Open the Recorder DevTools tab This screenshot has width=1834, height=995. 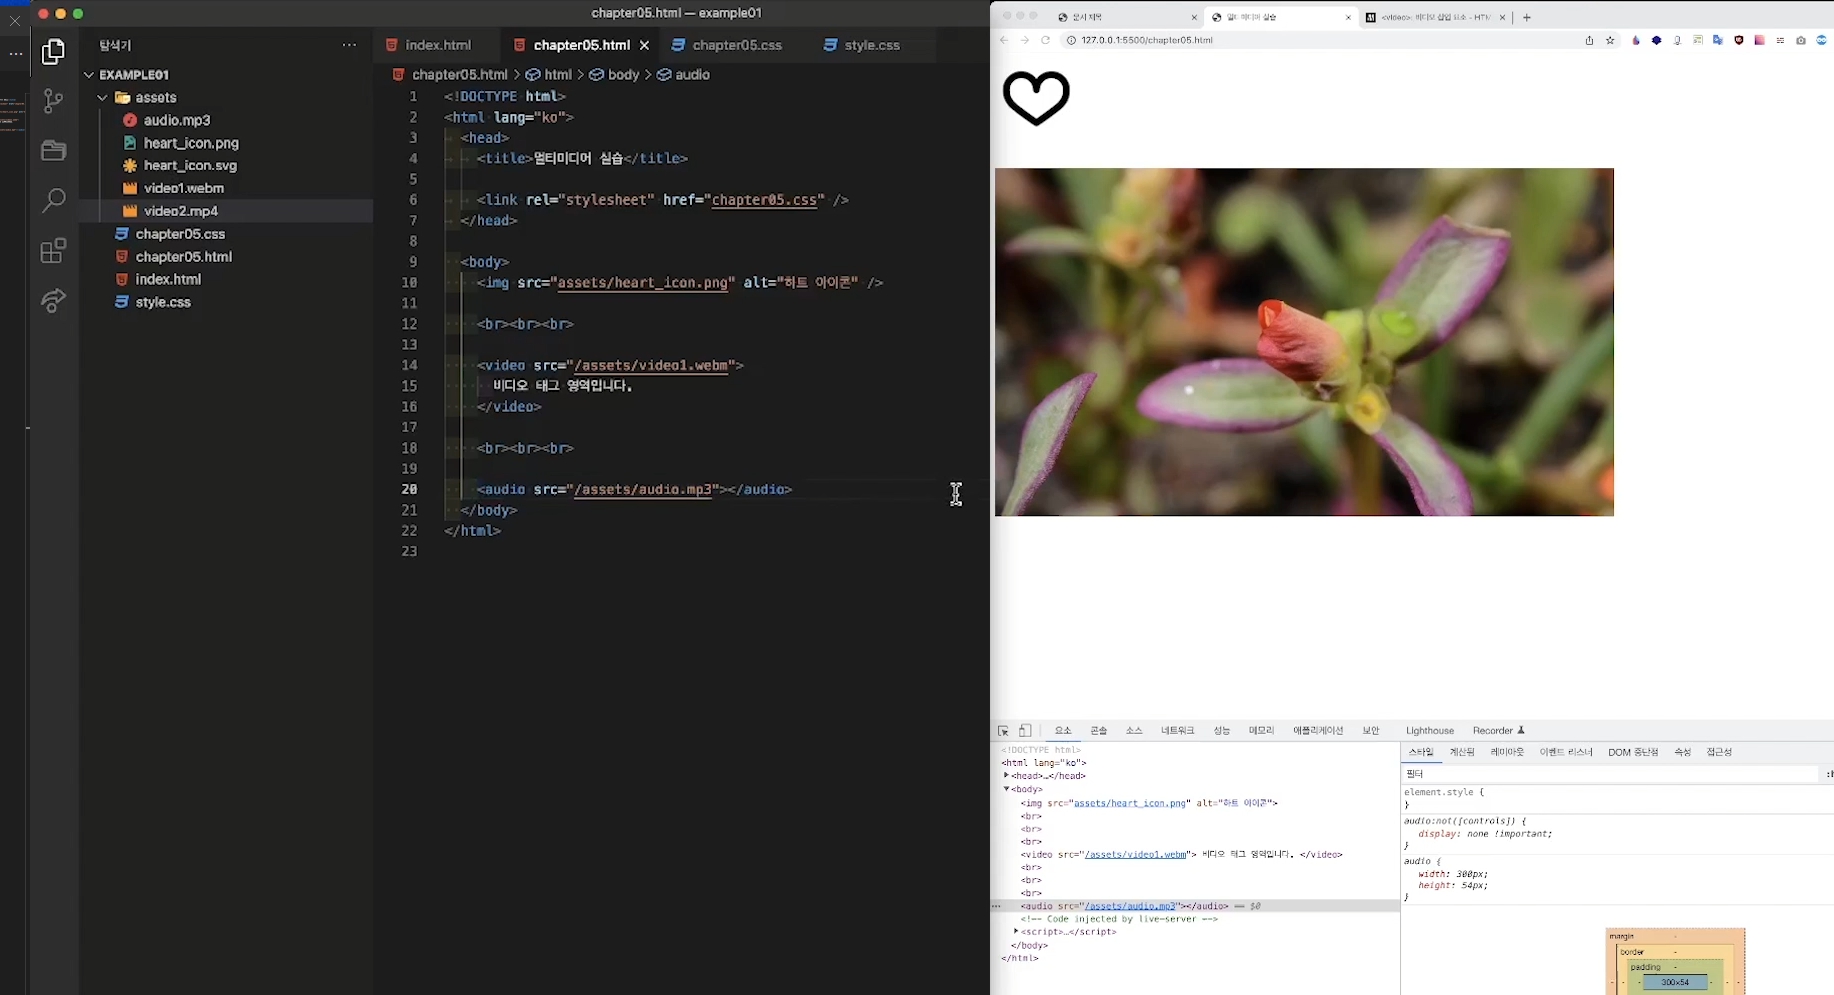coord(1498,731)
